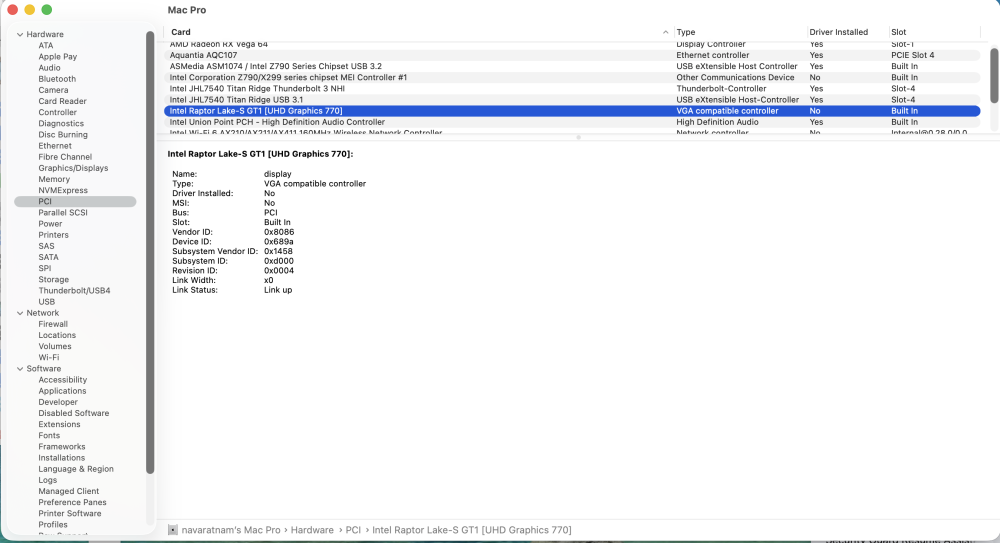
Task: Select Fonts under Software
Action: (x=49, y=436)
